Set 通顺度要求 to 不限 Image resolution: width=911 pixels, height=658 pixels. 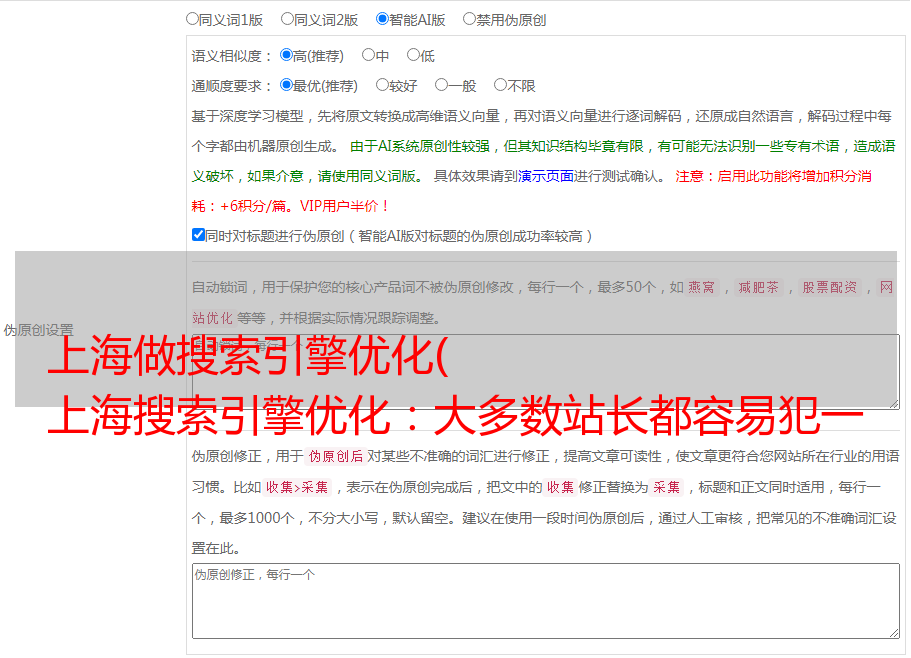[x=500, y=85]
